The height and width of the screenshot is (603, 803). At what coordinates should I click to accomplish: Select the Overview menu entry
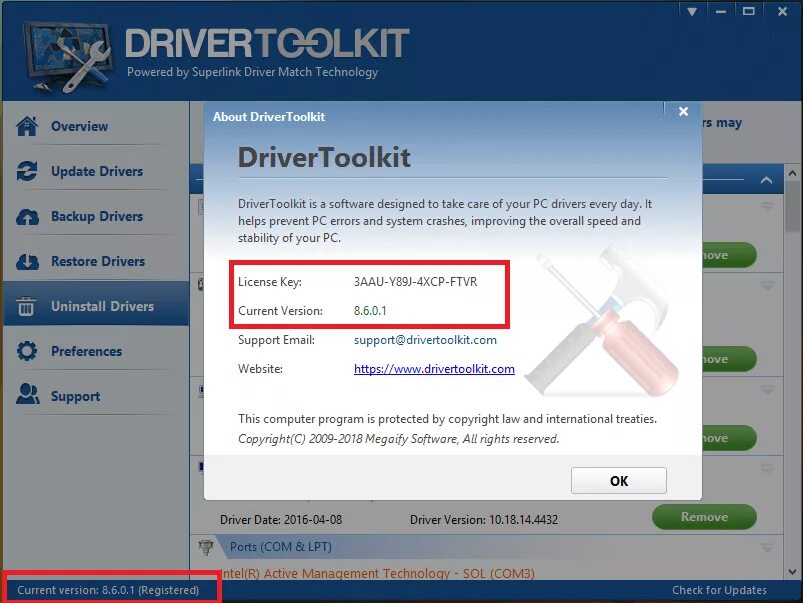point(78,126)
